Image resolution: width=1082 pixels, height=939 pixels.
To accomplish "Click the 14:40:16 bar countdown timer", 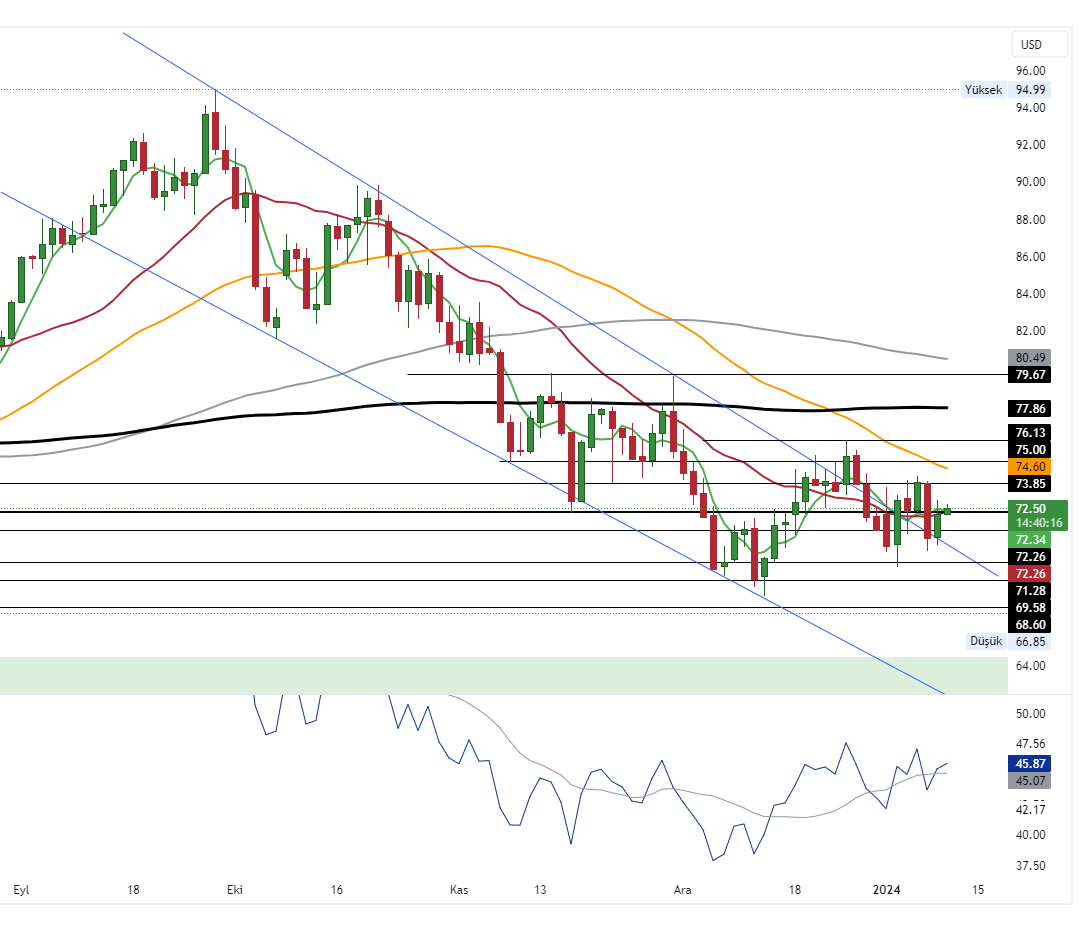I will pyautogui.click(x=1036, y=523).
